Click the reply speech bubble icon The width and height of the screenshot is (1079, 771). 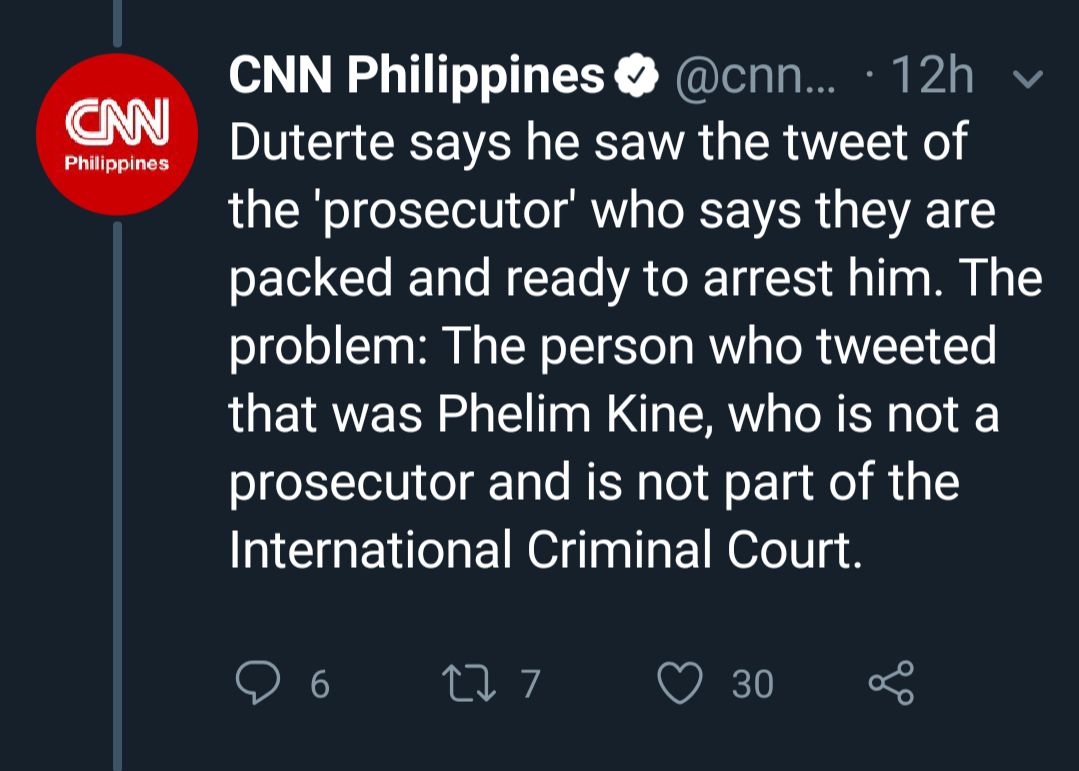pos(256,682)
